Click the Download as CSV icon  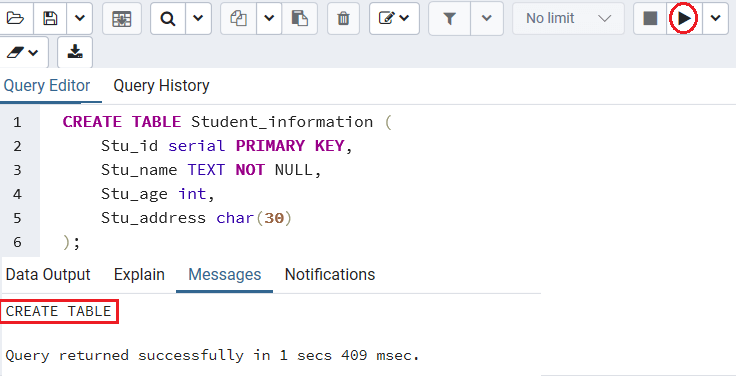click(75, 52)
